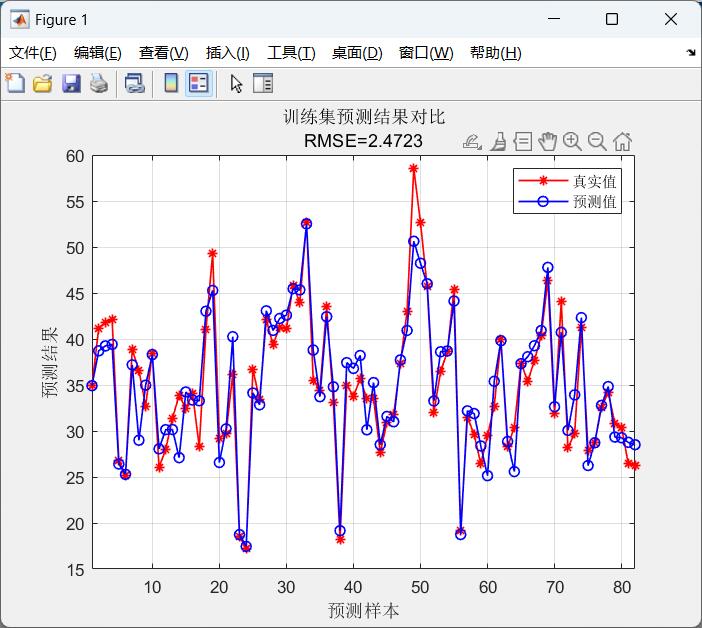This screenshot has height=628, width=702.
Task: Open the 窗口(W) menu
Action: (426, 53)
